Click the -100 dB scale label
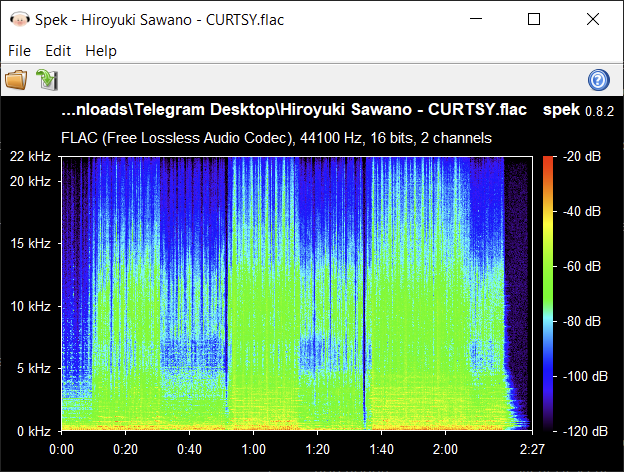Viewport: 624px width, 472px height. tap(585, 376)
